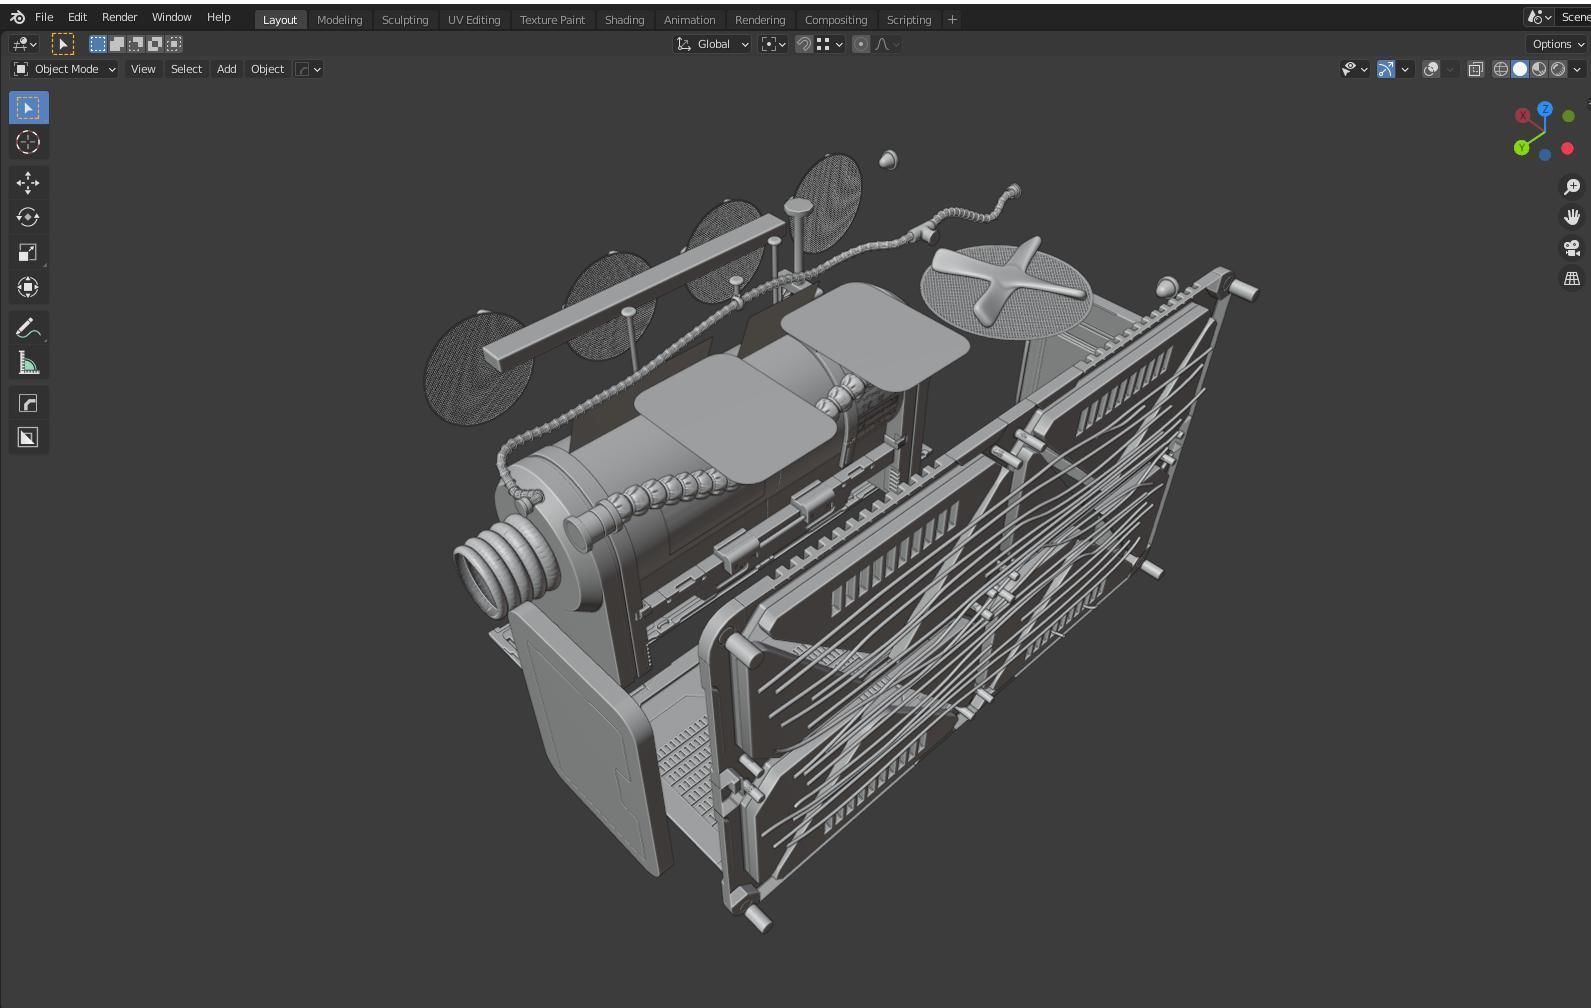The width and height of the screenshot is (1591, 1008).
Task: Open the File menu
Action: 44,17
